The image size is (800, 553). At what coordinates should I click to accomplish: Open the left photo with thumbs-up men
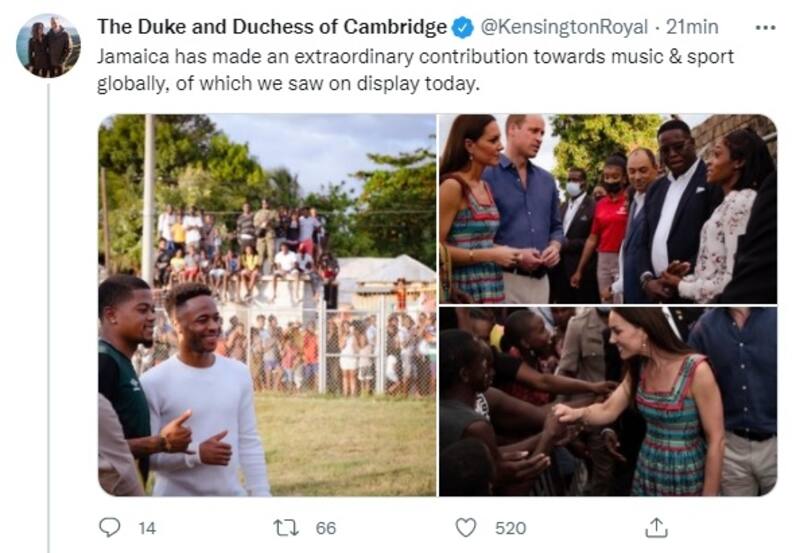266,304
